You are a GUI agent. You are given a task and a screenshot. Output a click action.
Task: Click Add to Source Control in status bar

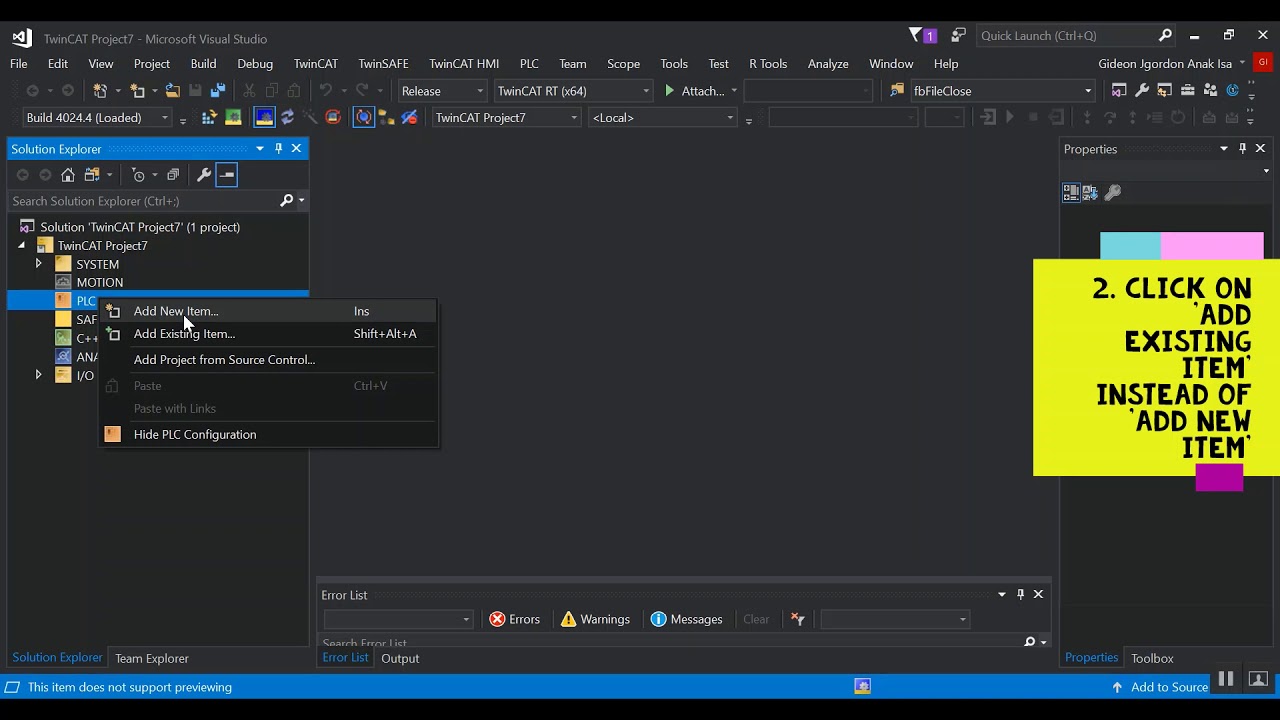pyautogui.click(x=1160, y=687)
